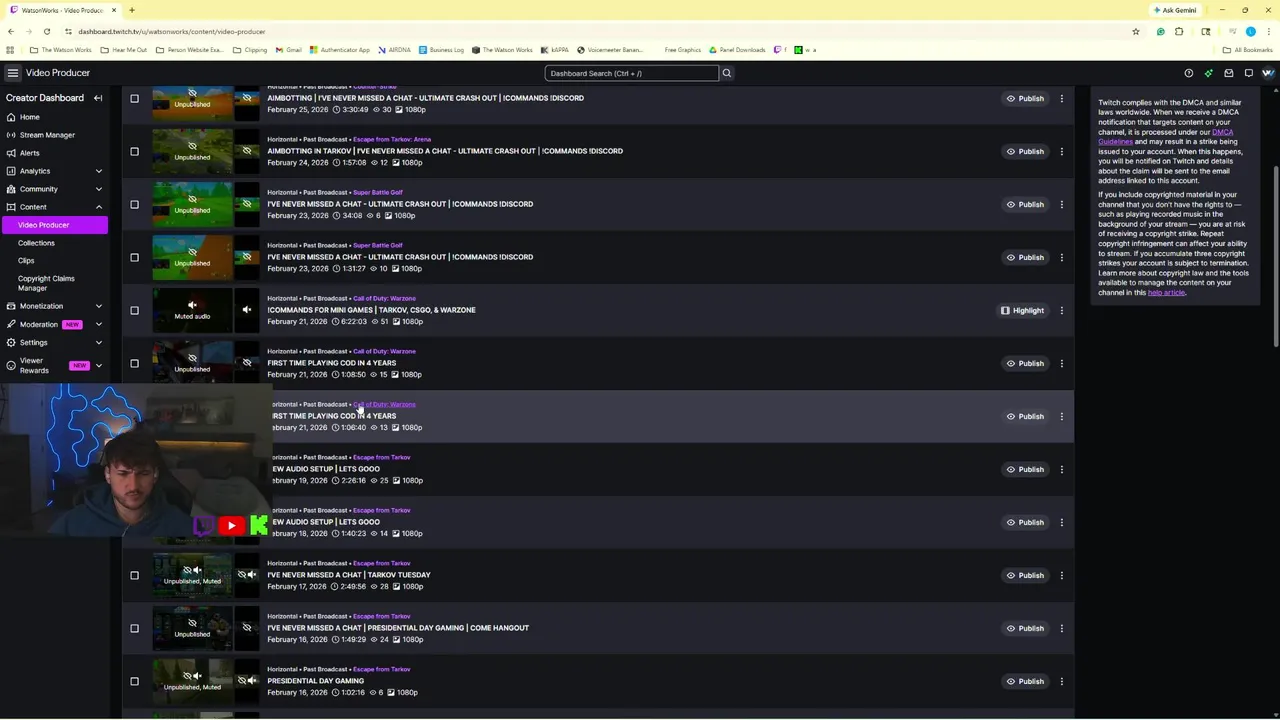This screenshot has width=1280, height=720.
Task: Expand the Analytics sidebar section
Action: (98, 171)
